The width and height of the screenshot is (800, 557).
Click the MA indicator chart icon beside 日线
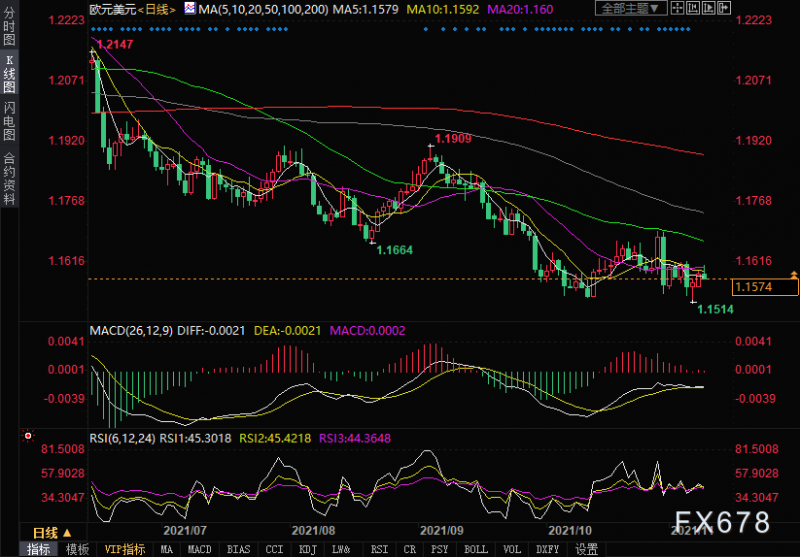pos(189,8)
